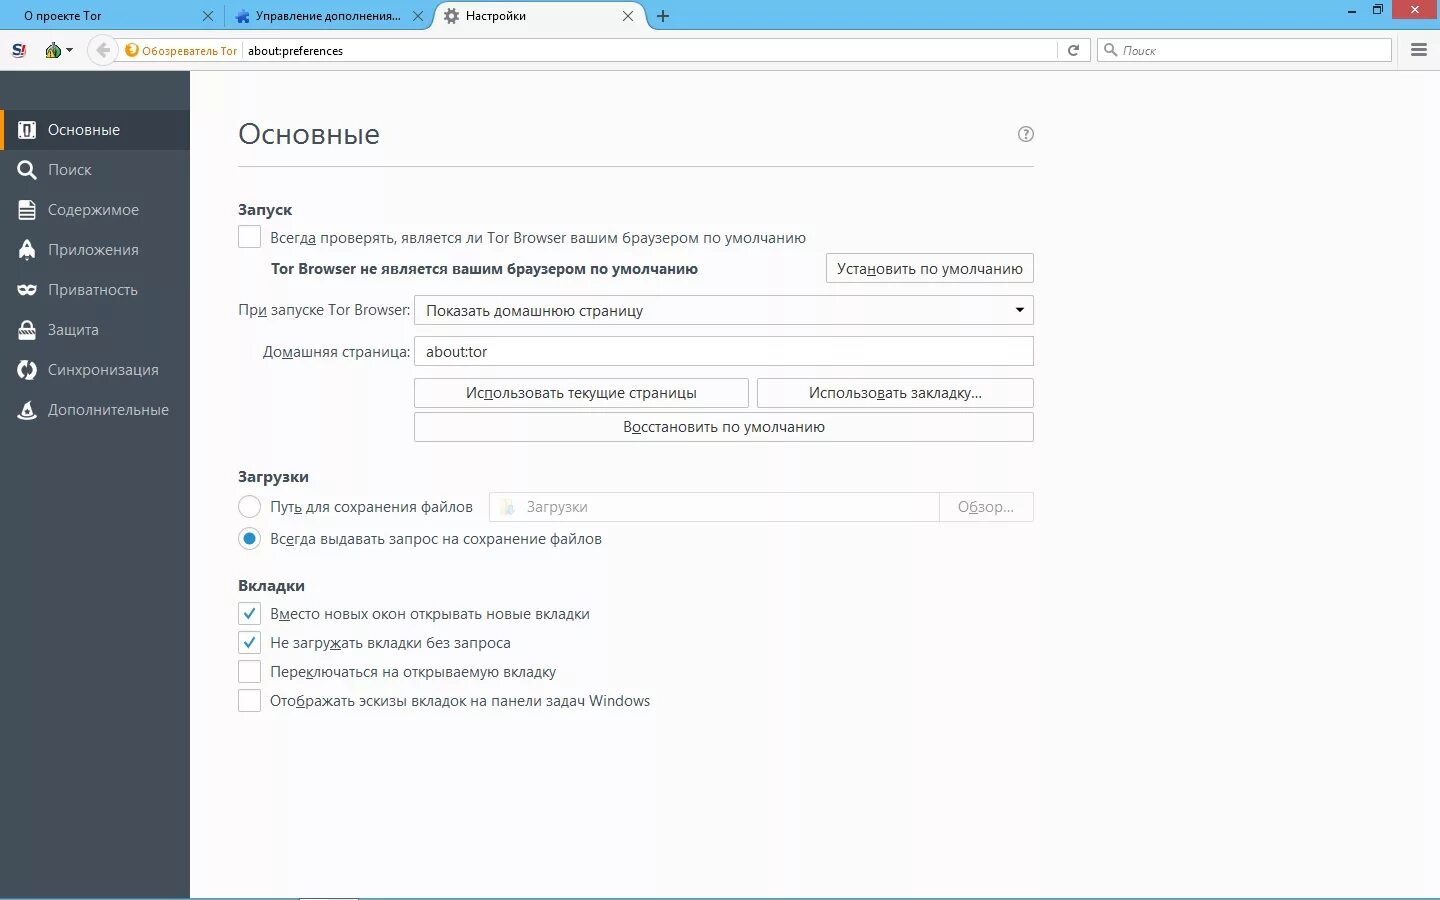
Task: Click the Синхронизация sync sidebar icon
Action: pyautogui.click(x=27, y=370)
